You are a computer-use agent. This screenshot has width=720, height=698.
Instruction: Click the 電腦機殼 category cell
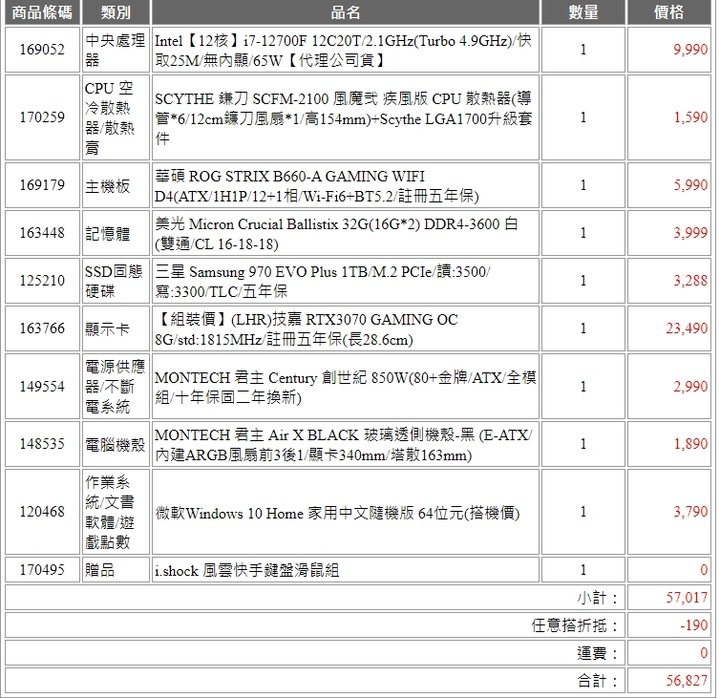point(116,444)
